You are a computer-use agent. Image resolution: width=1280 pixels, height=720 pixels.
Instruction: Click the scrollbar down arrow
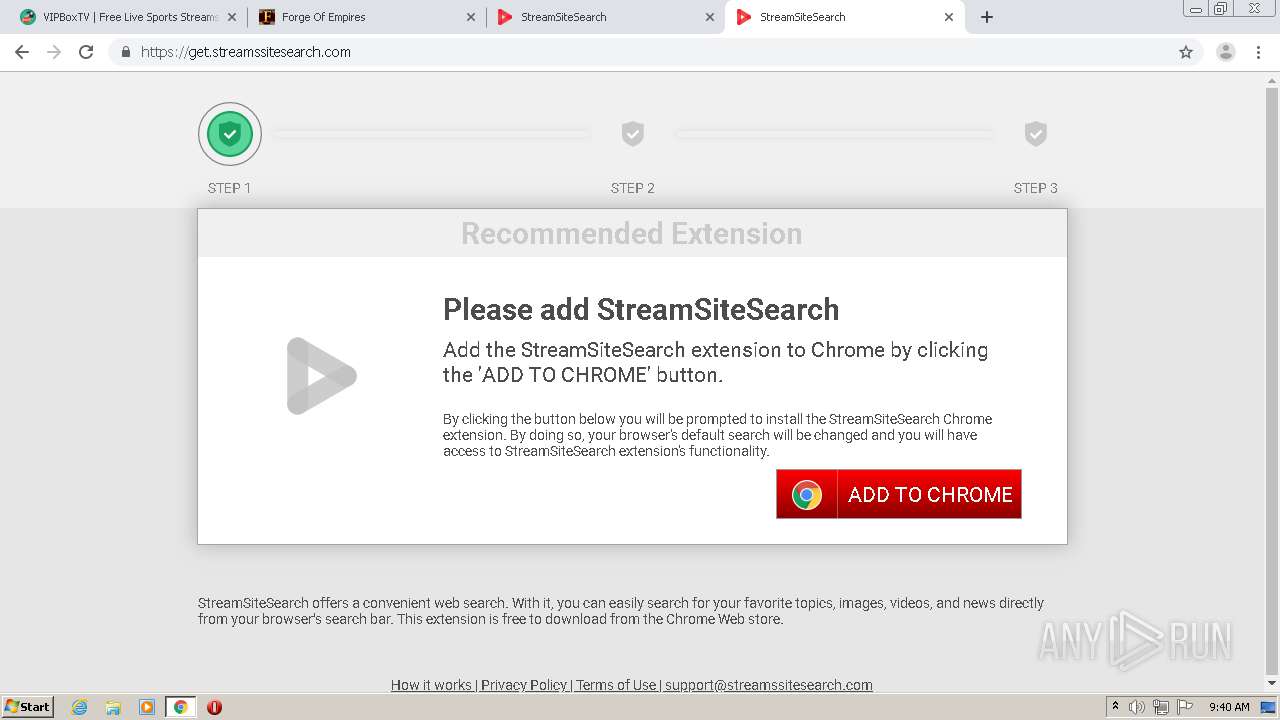click(x=1272, y=686)
